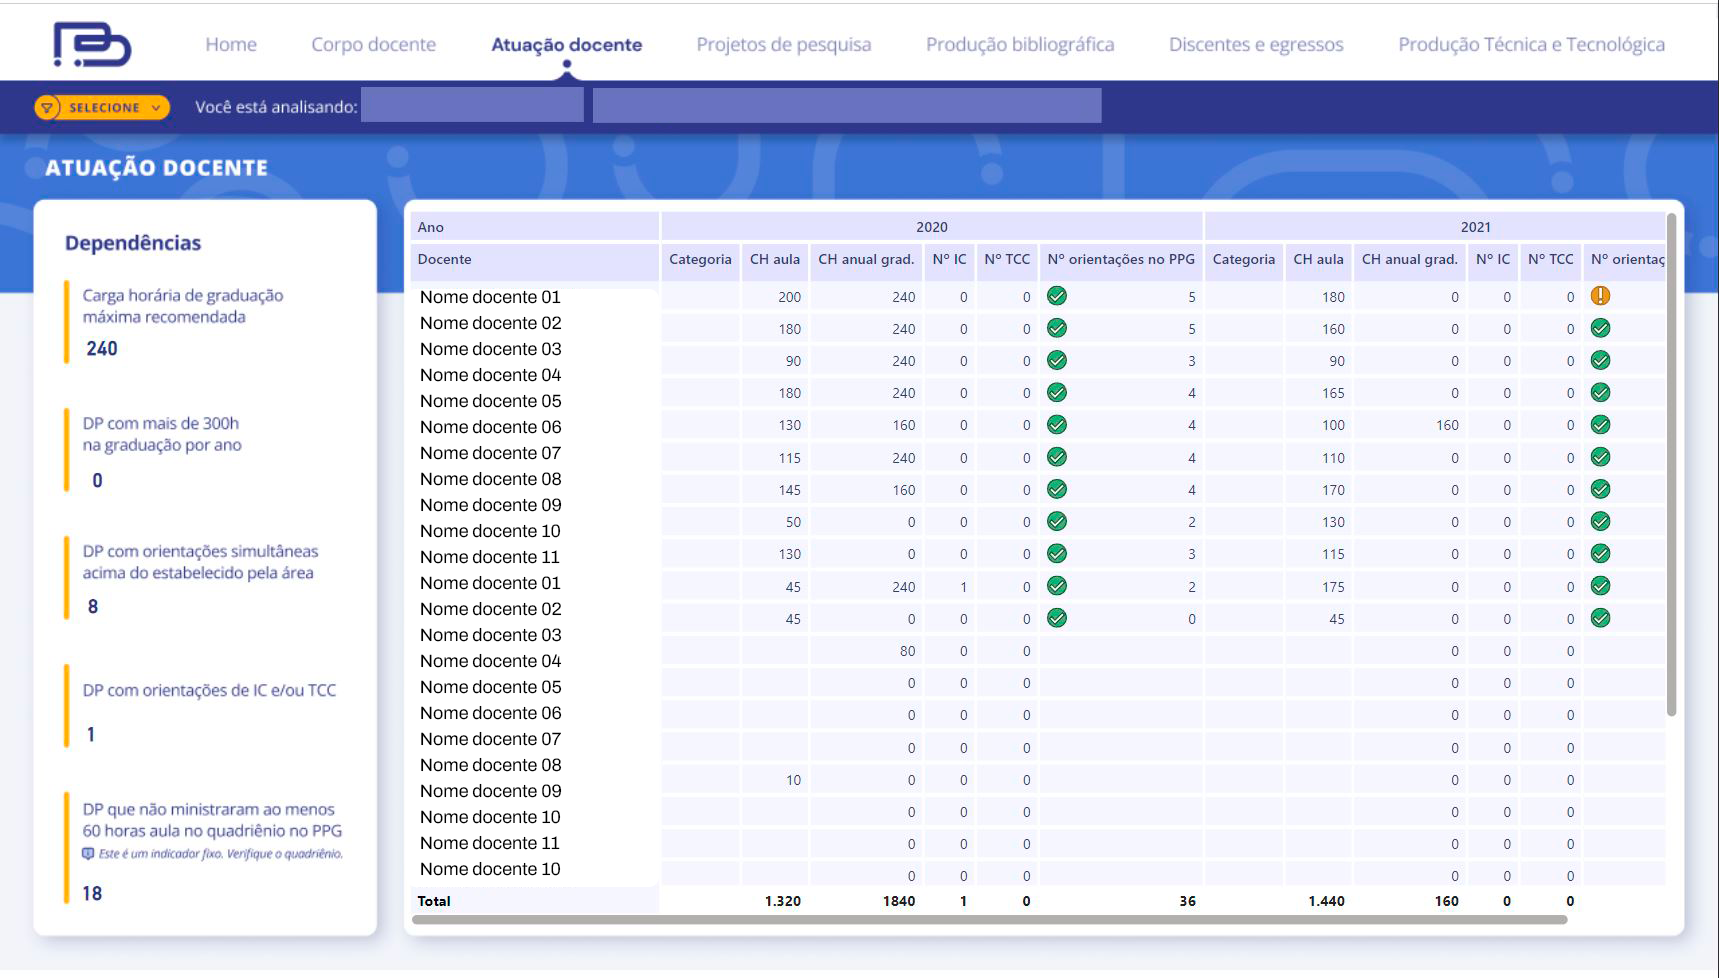The image size is (1719, 978).
Task: Click green check in 2021 row with CH aula 45
Action: 1600,618
